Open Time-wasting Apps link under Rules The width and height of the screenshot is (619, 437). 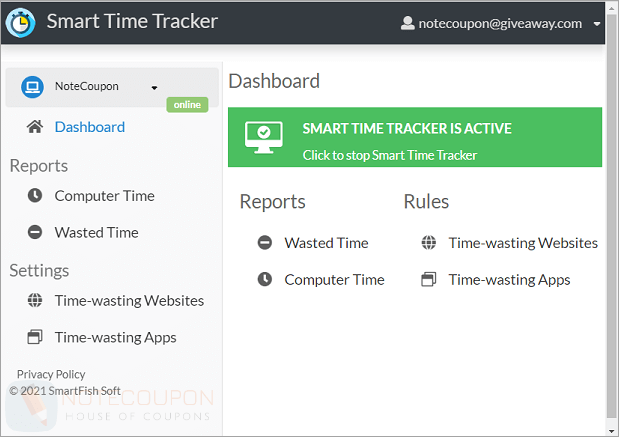coord(509,280)
